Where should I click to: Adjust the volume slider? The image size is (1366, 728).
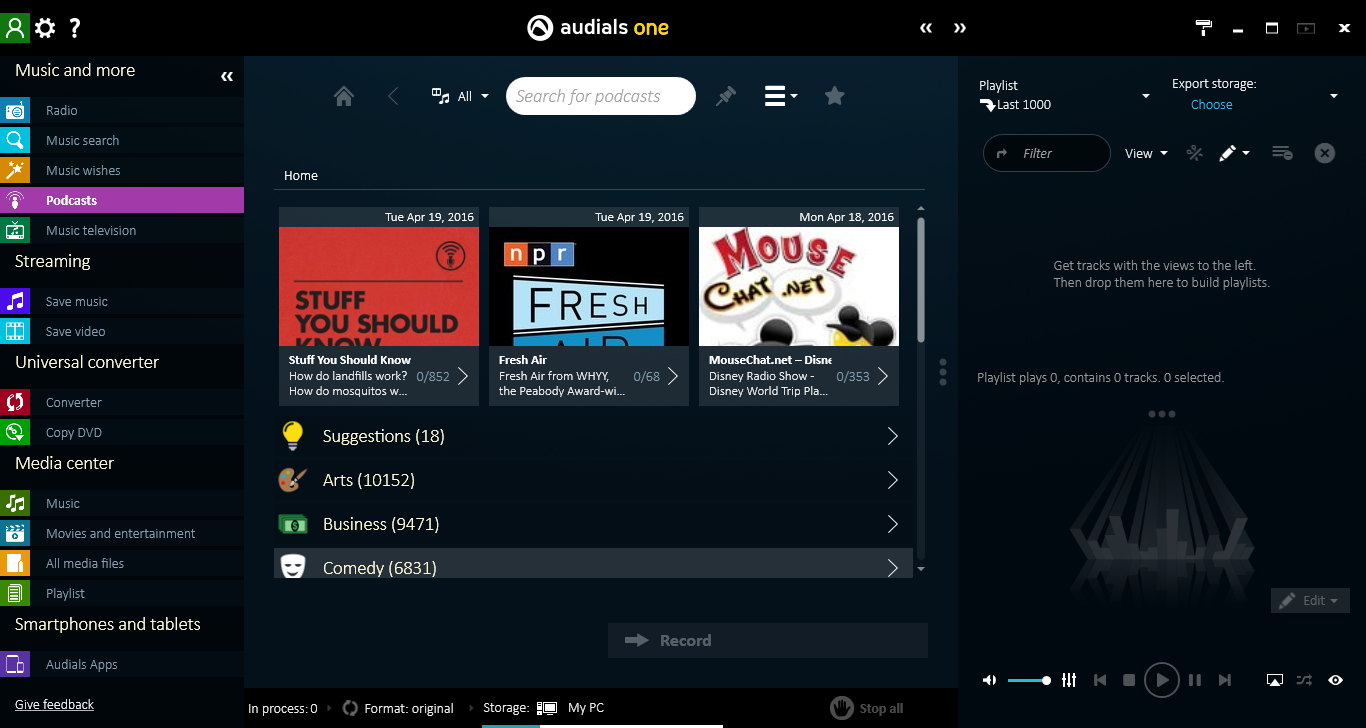pyautogui.click(x=1029, y=680)
